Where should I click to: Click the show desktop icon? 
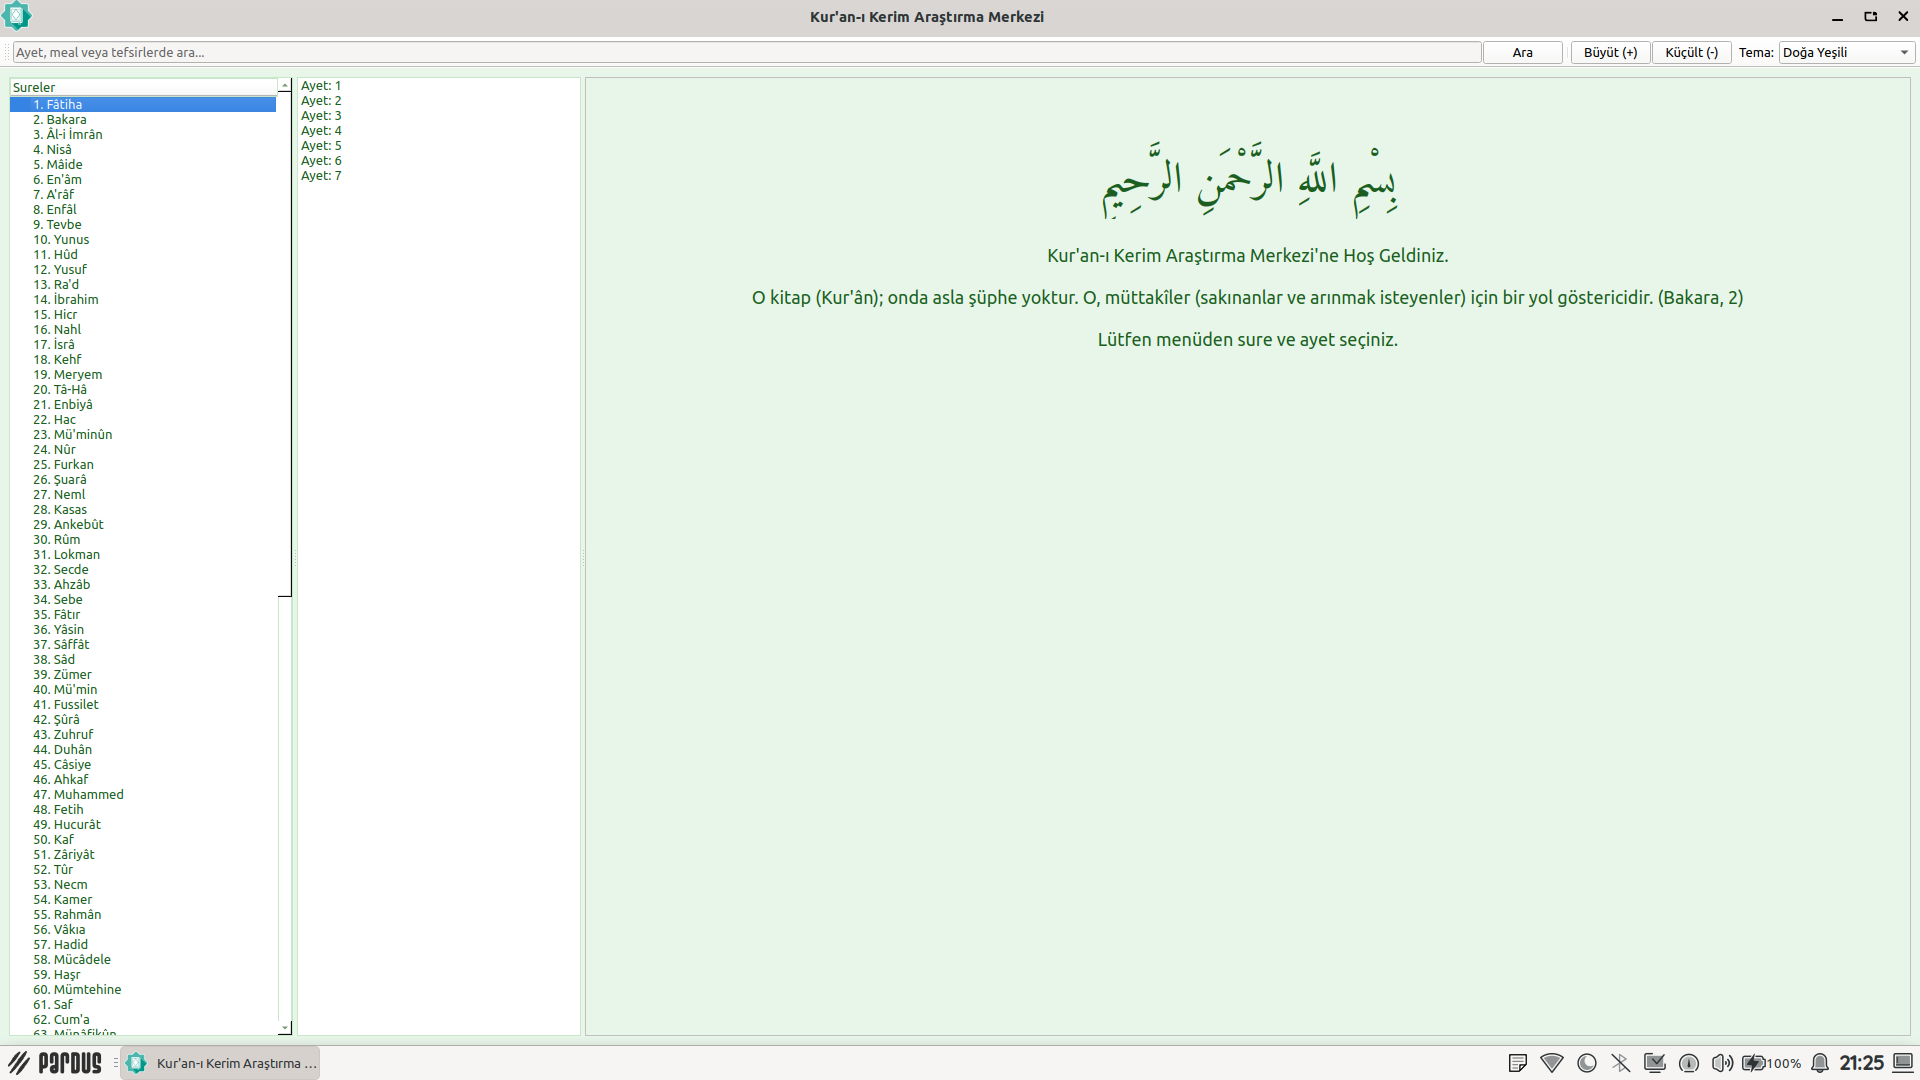point(1903,1063)
